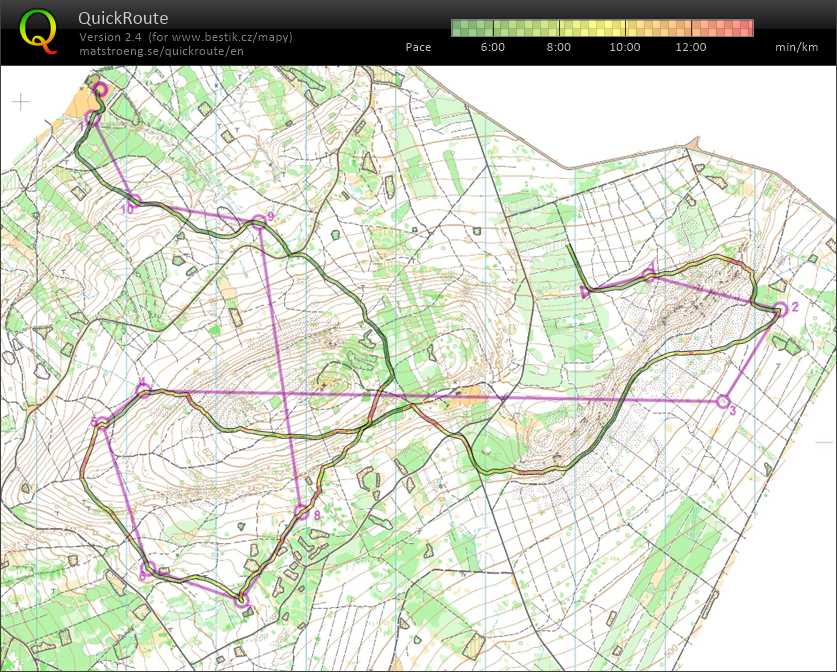Select control circle 6 on the map
The height and width of the screenshot is (672, 837).
point(147,567)
